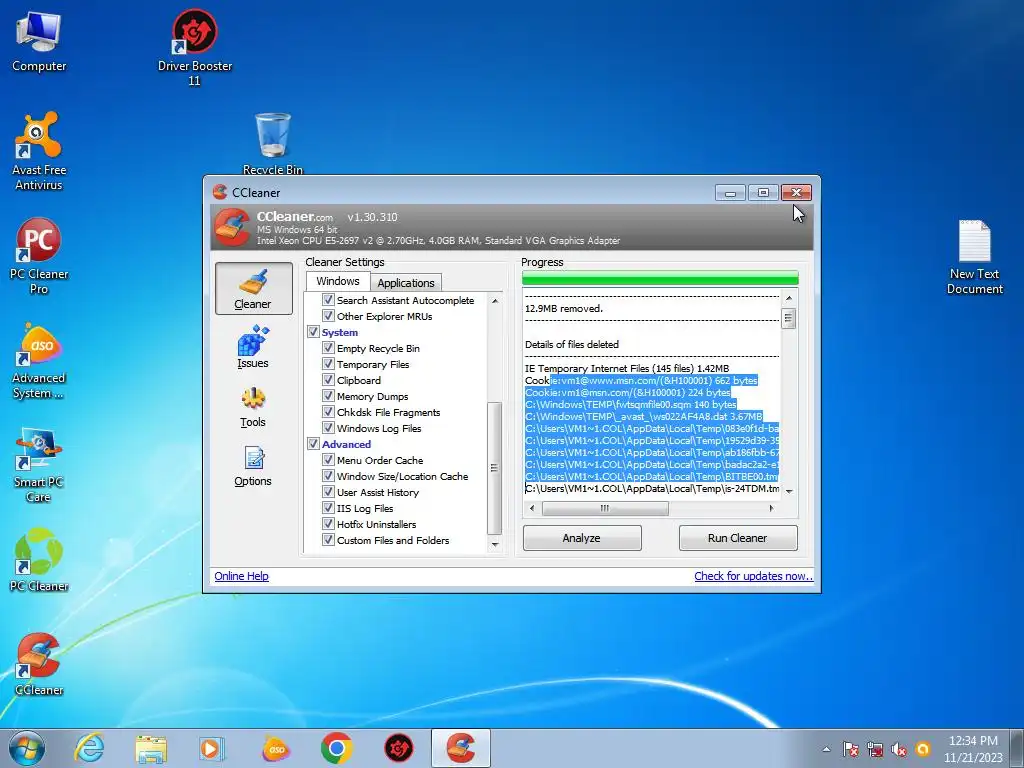1024x768 pixels.
Task: Click settings list scroll down arrow
Action: coord(495,544)
